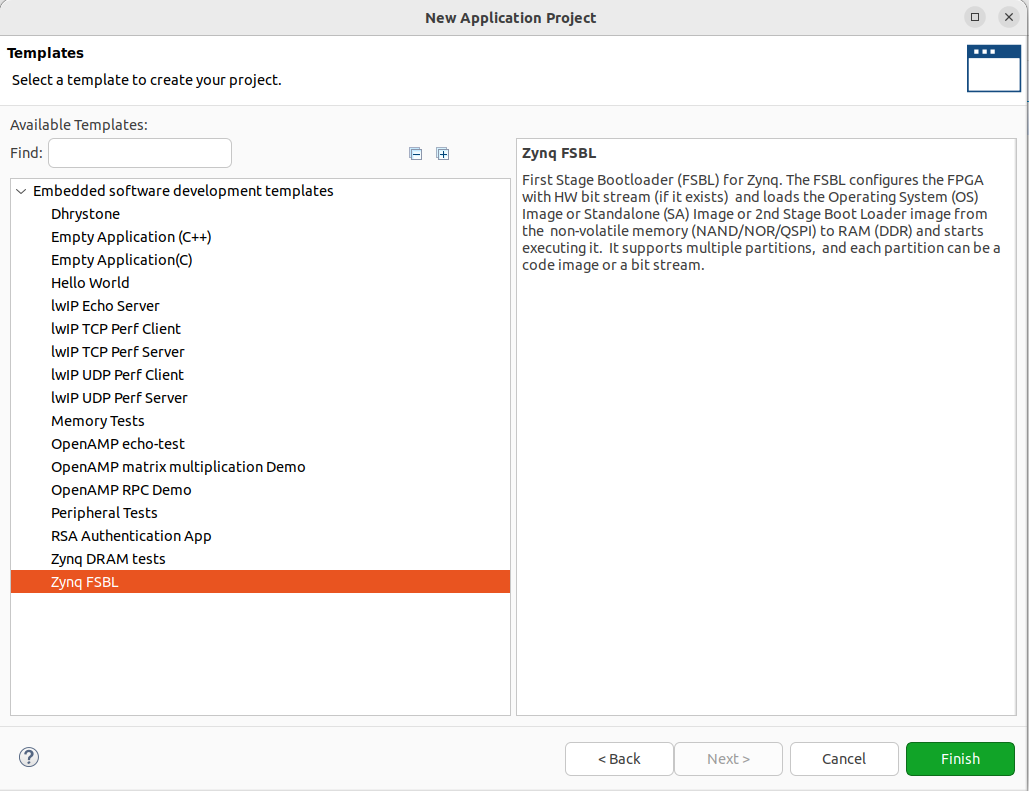The image size is (1029, 791).
Task: Go to previous page with Back
Action: pos(619,759)
